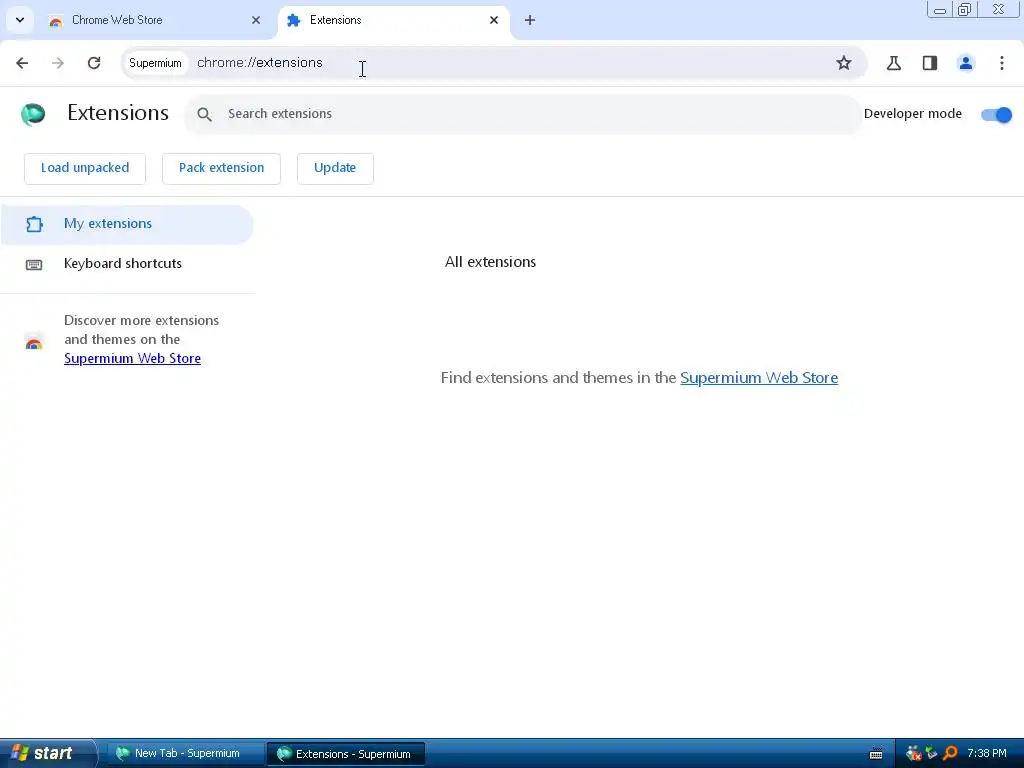Close the Extensions tab
The width and height of the screenshot is (1024, 768).
pos(494,20)
